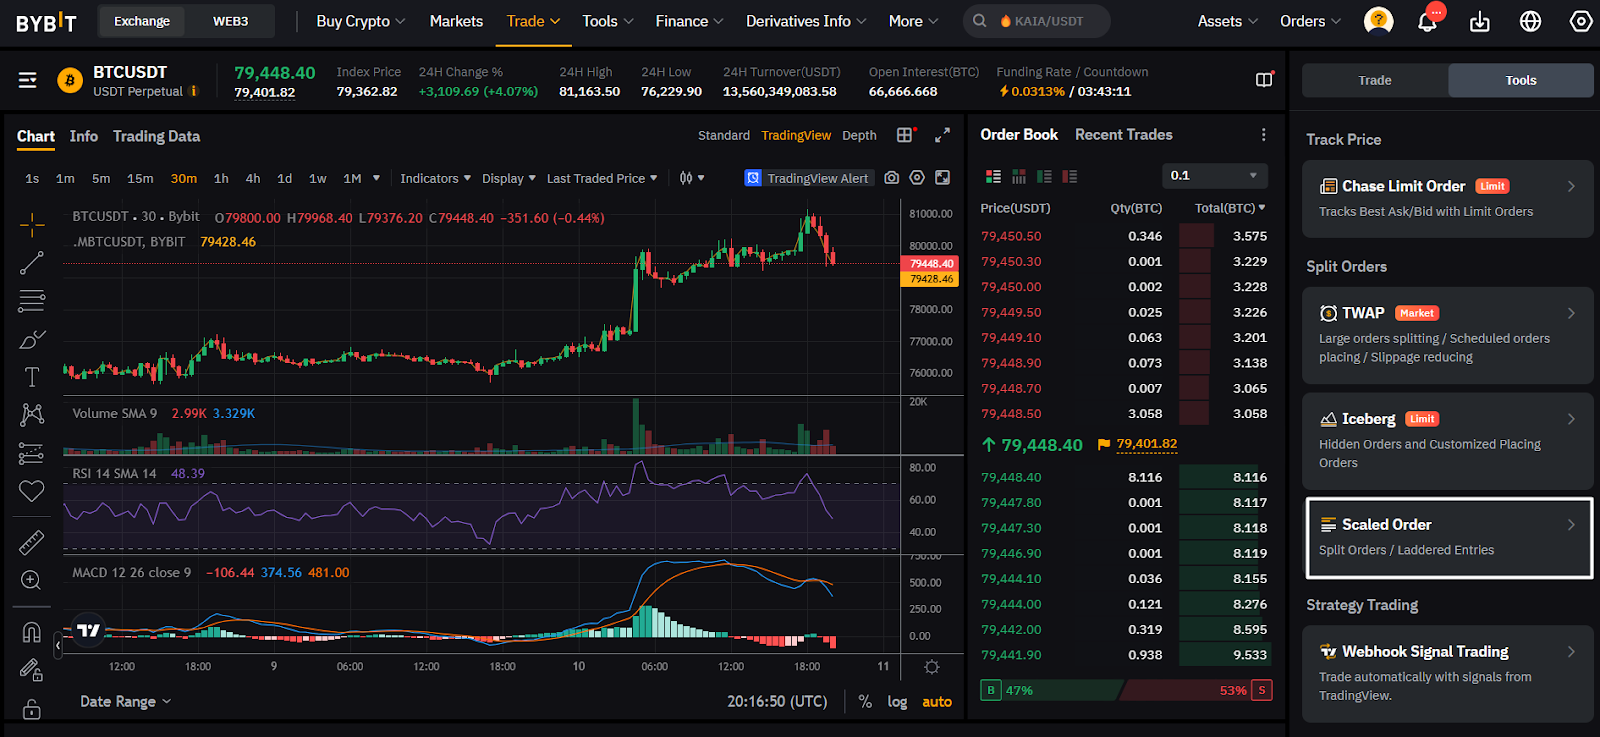Switch to the Trade panel tab
The width and height of the screenshot is (1600, 737).
(x=1375, y=80)
